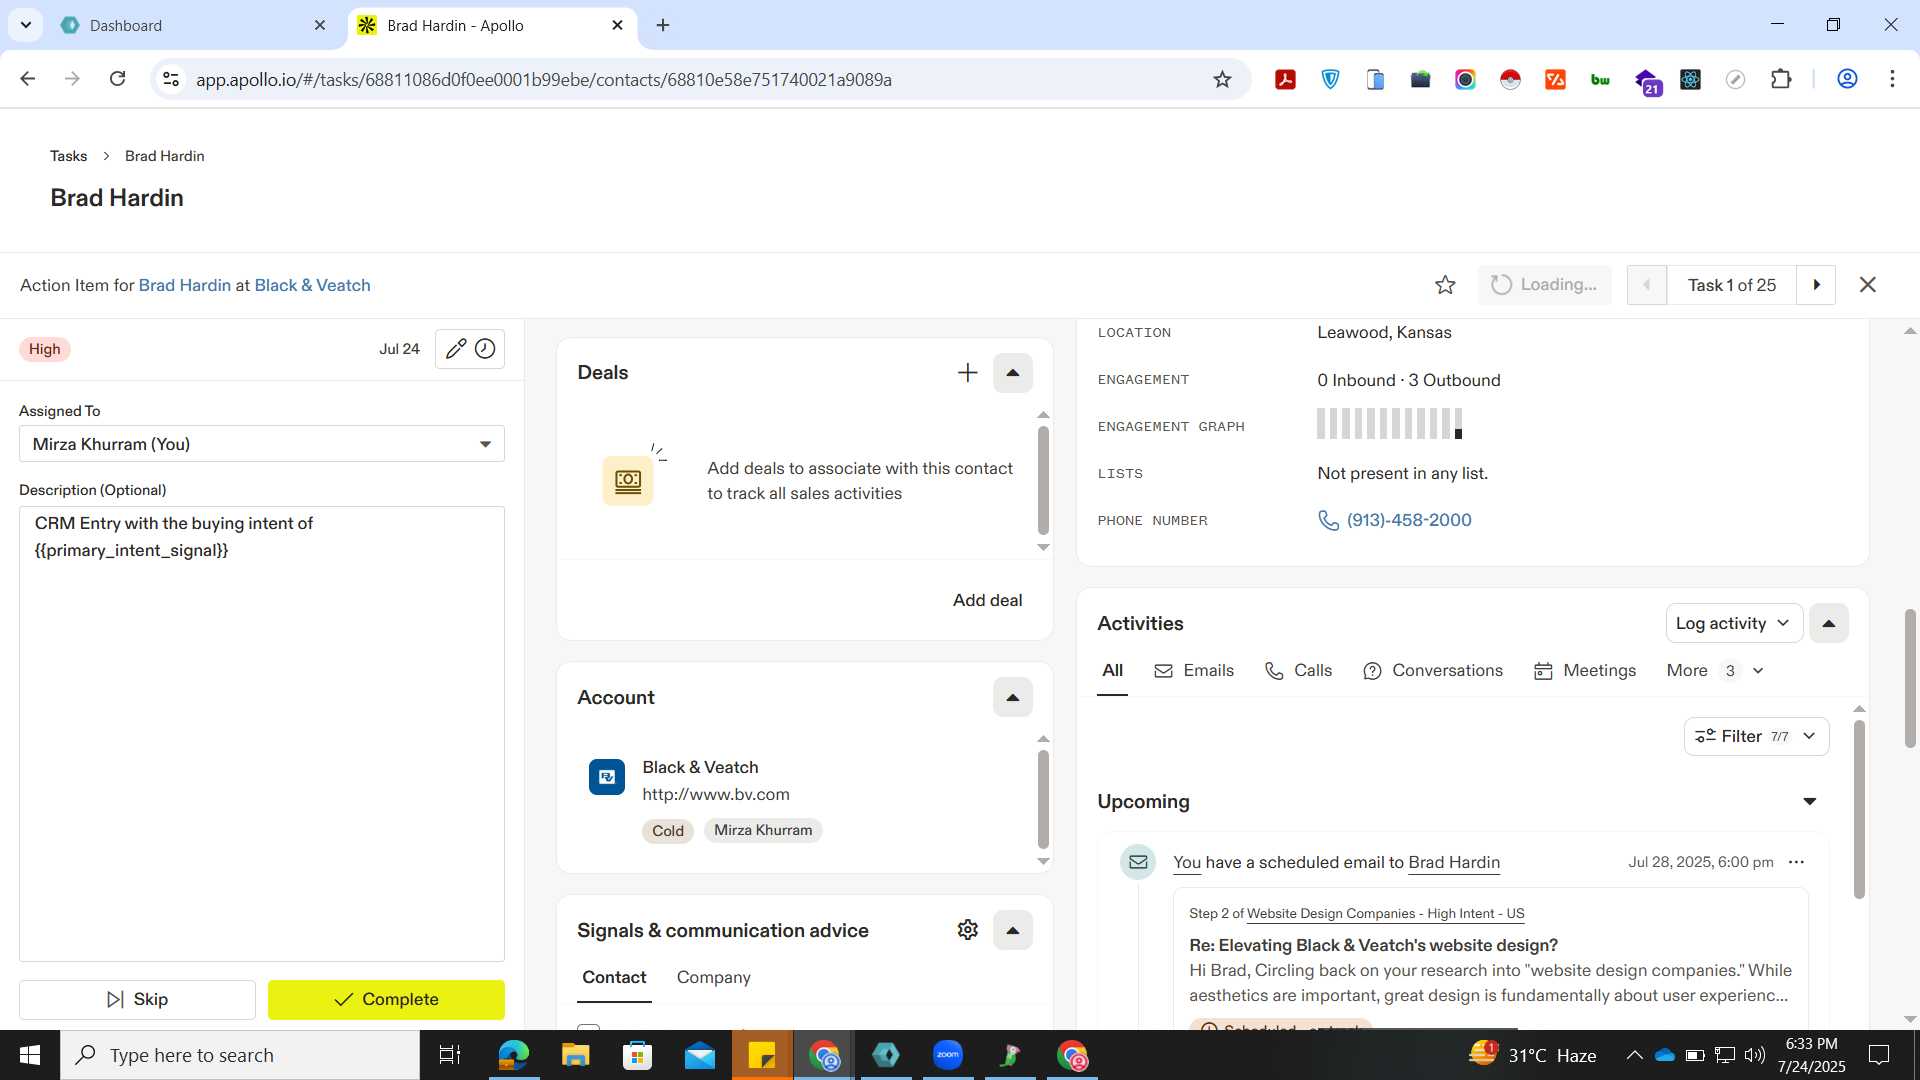Collapse the Upcoming activities group

[x=1809, y=802]
